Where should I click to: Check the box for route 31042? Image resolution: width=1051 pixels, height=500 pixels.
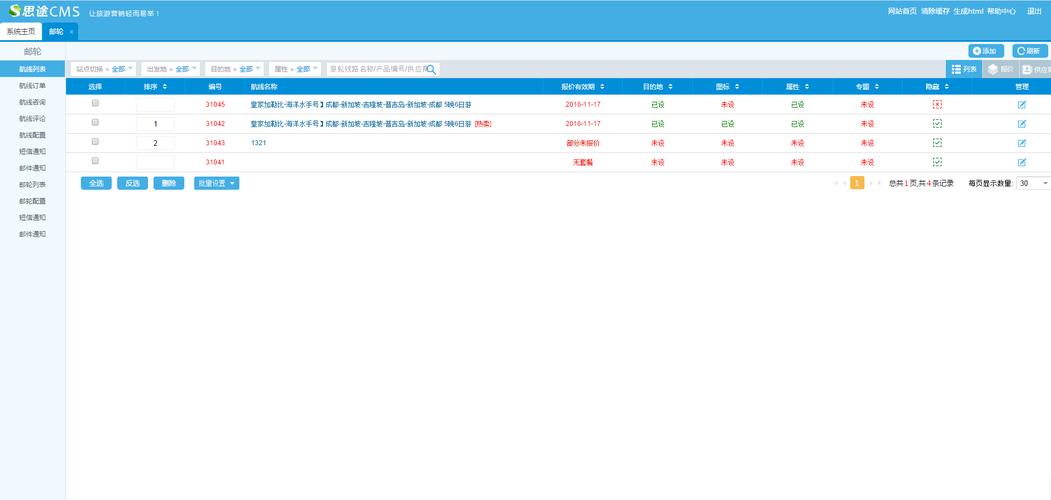click(x=95, y=122)
